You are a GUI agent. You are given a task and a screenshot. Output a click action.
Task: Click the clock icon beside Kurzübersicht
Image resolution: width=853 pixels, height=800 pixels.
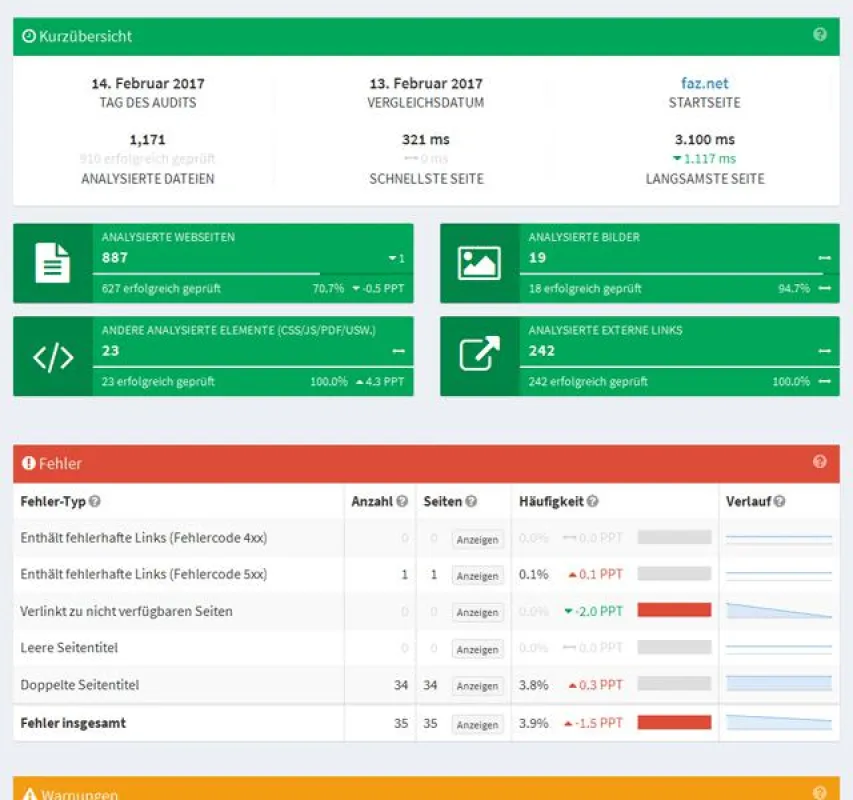point(29,36)
